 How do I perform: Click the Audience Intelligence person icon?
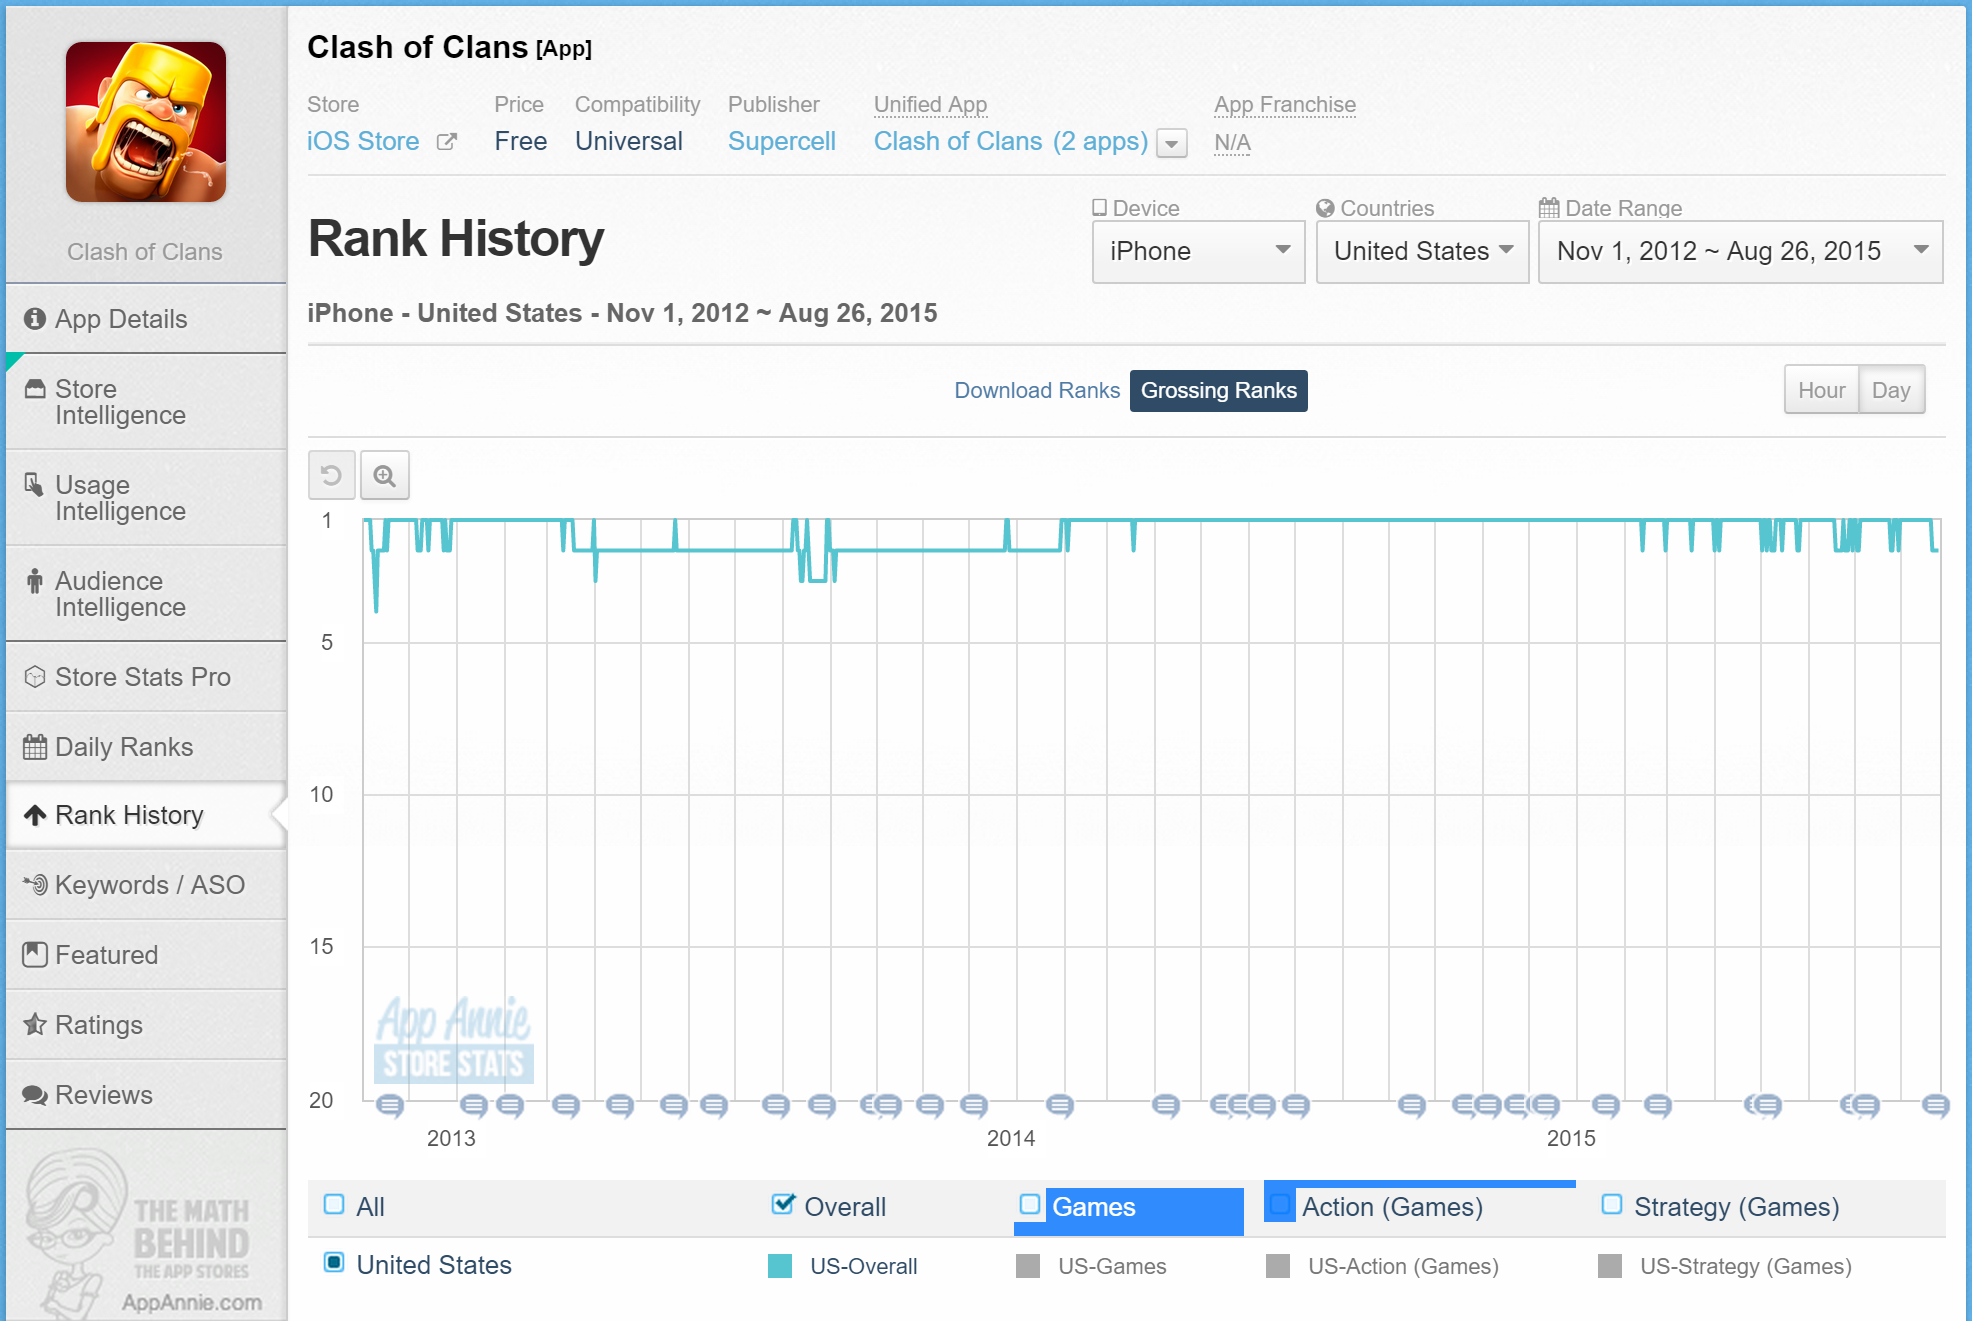pos(35,581)
